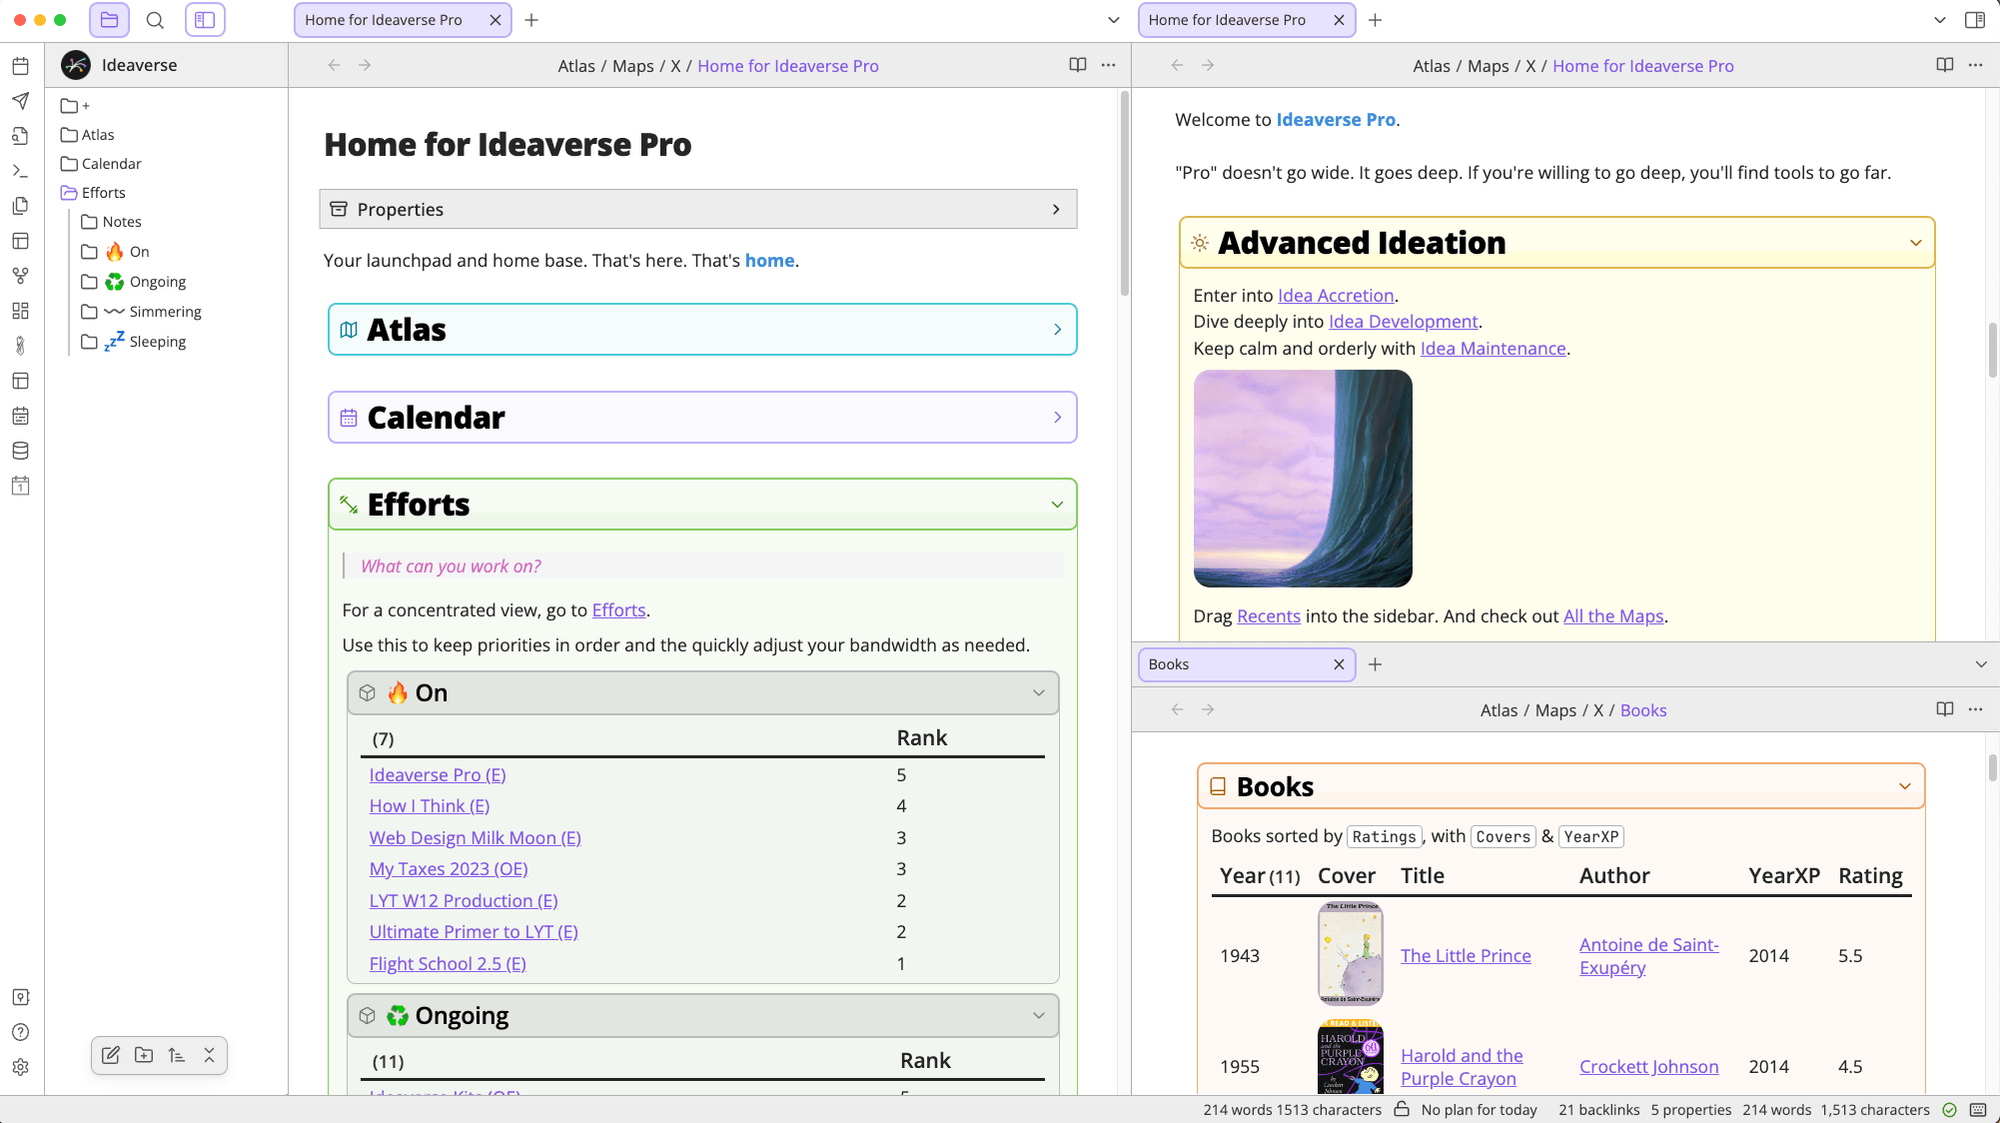Change sort order of the file explorer
Image resolution: width=2000 pixels, height=1123 pixels.
click(177, 1055)
